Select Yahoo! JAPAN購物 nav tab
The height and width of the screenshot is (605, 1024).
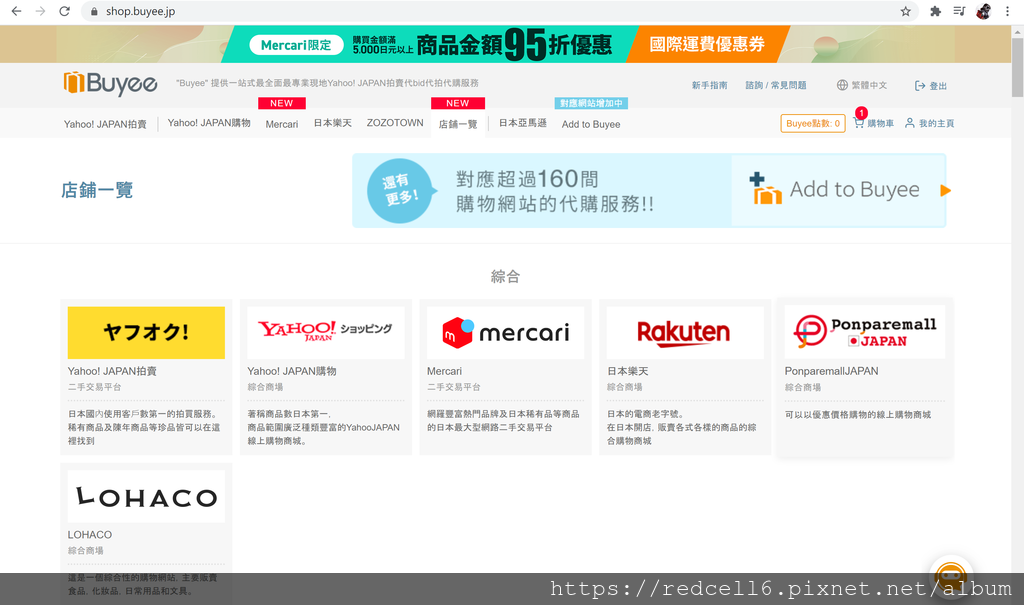(209, 123)
